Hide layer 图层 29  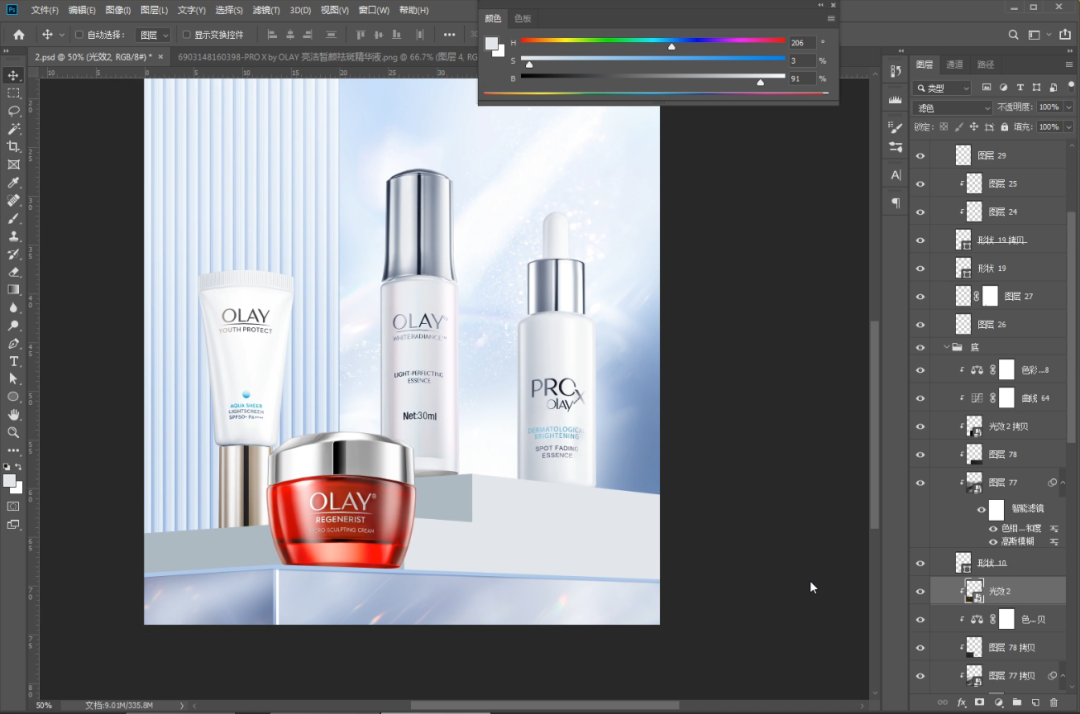(x=920, y=156)
